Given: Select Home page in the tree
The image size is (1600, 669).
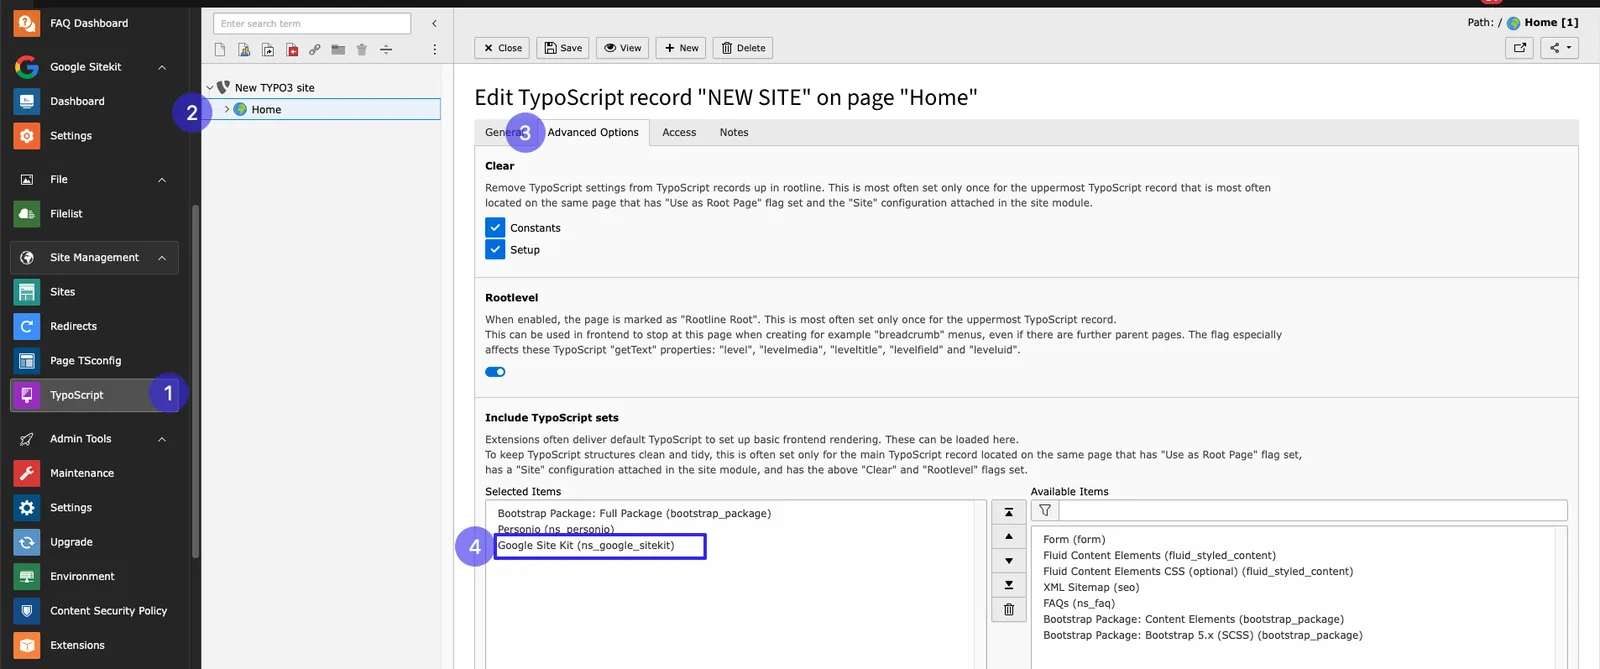Looking at the screenshot, I should click(266, 110).
